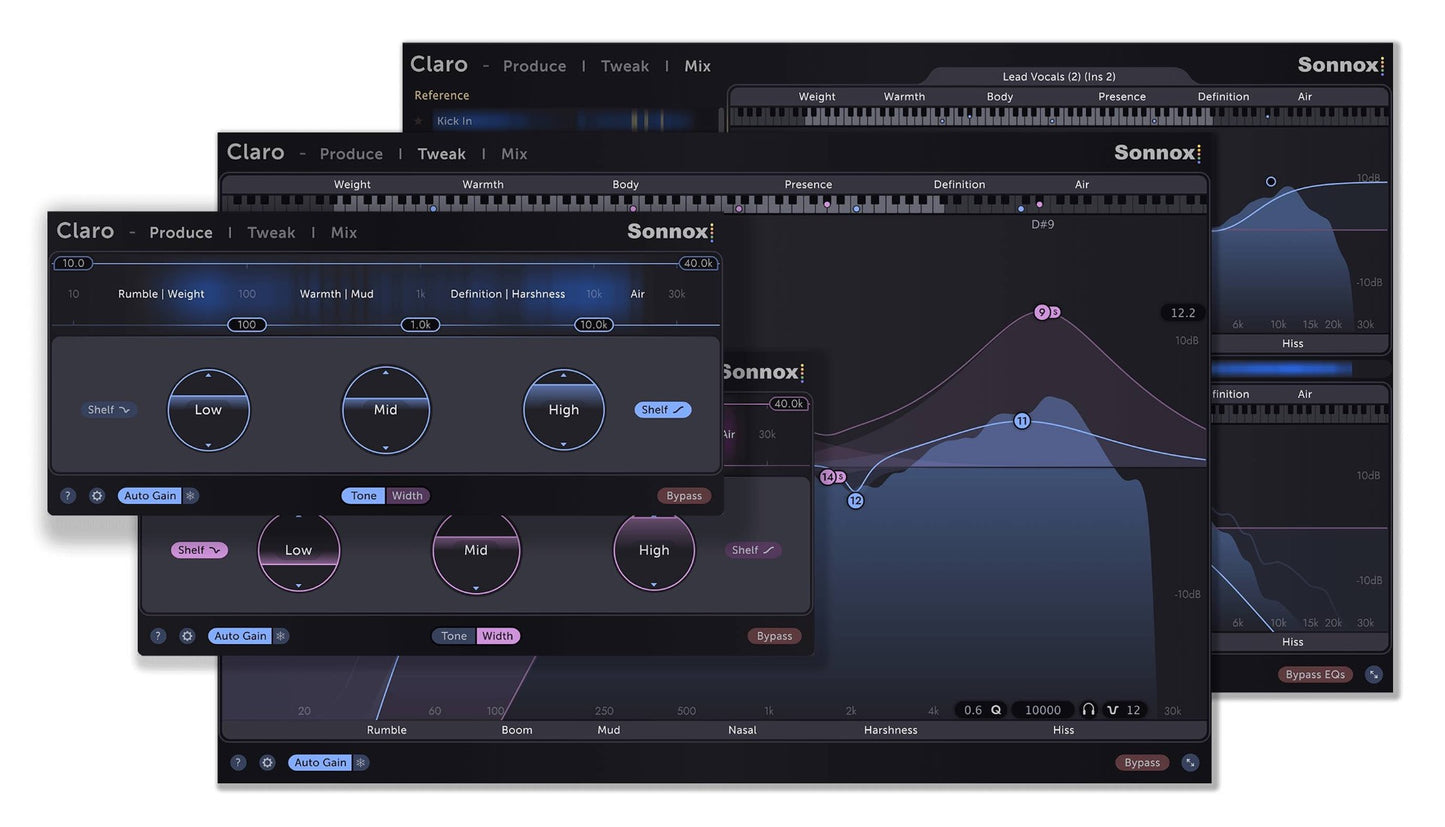1445x827 pixels.
Task: Expand the Lead Vocals (2) (Ins 2) track selector
Action: [1060, 76]
